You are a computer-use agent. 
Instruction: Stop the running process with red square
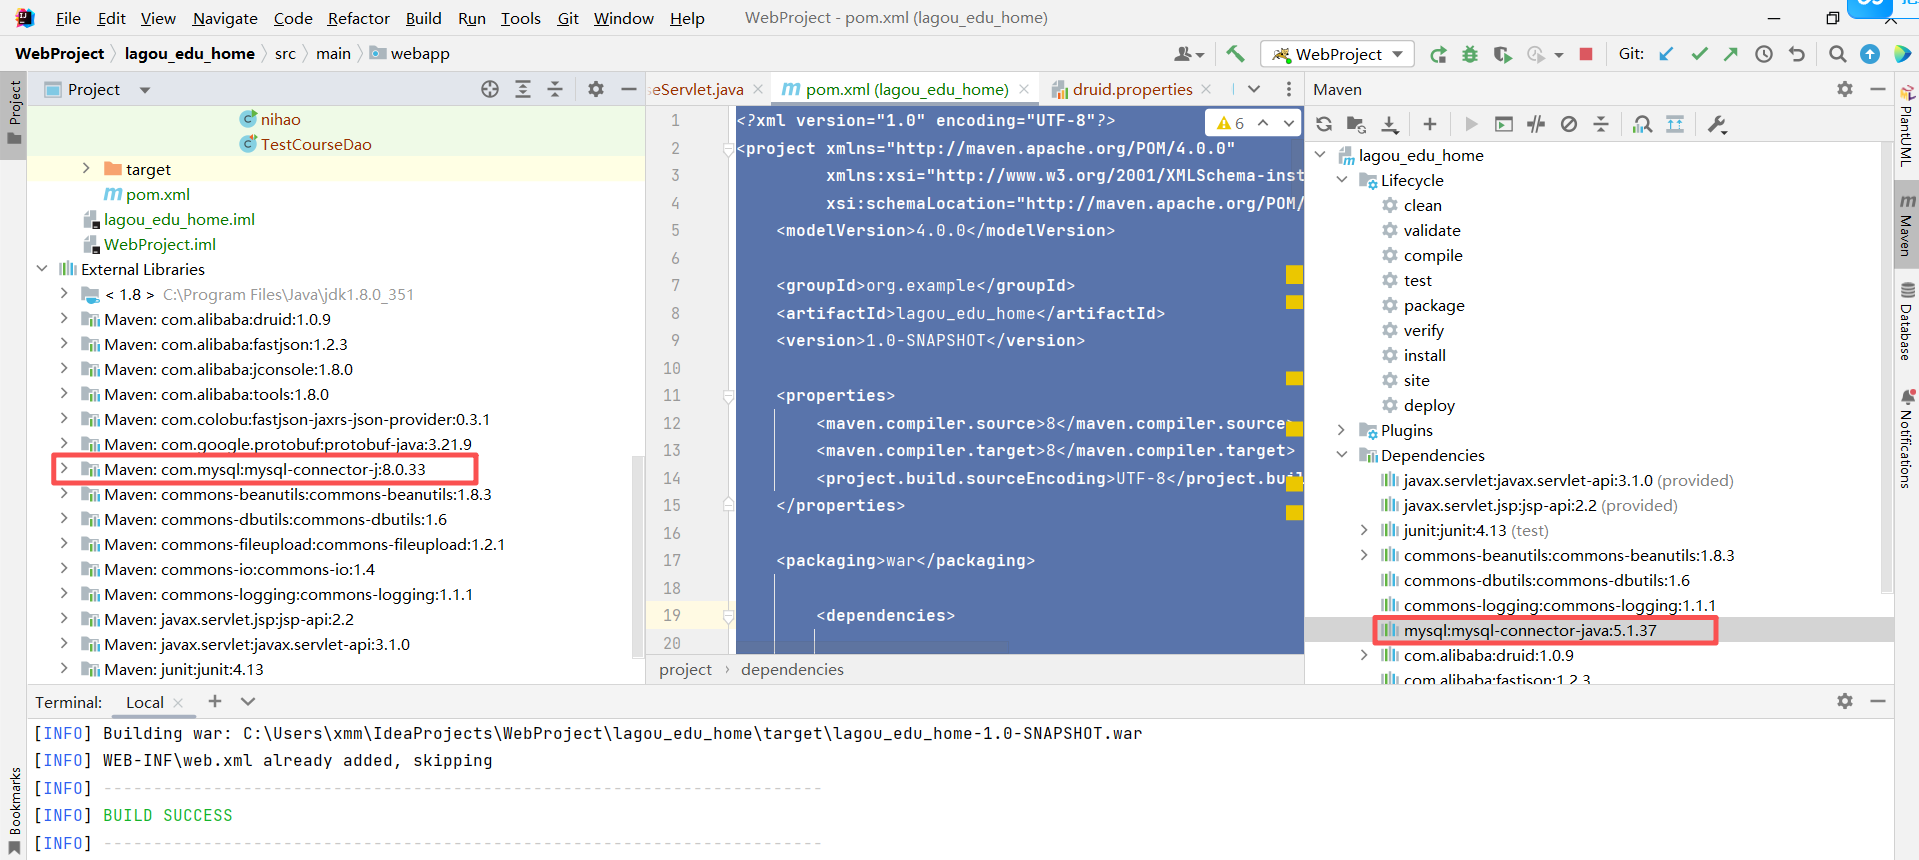tap(1586, 54)
